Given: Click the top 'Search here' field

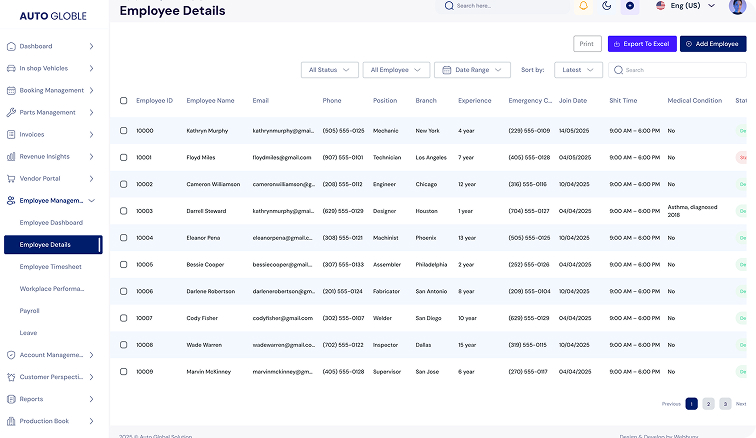Looking at the screenshot, I should (x=502, y=6).
